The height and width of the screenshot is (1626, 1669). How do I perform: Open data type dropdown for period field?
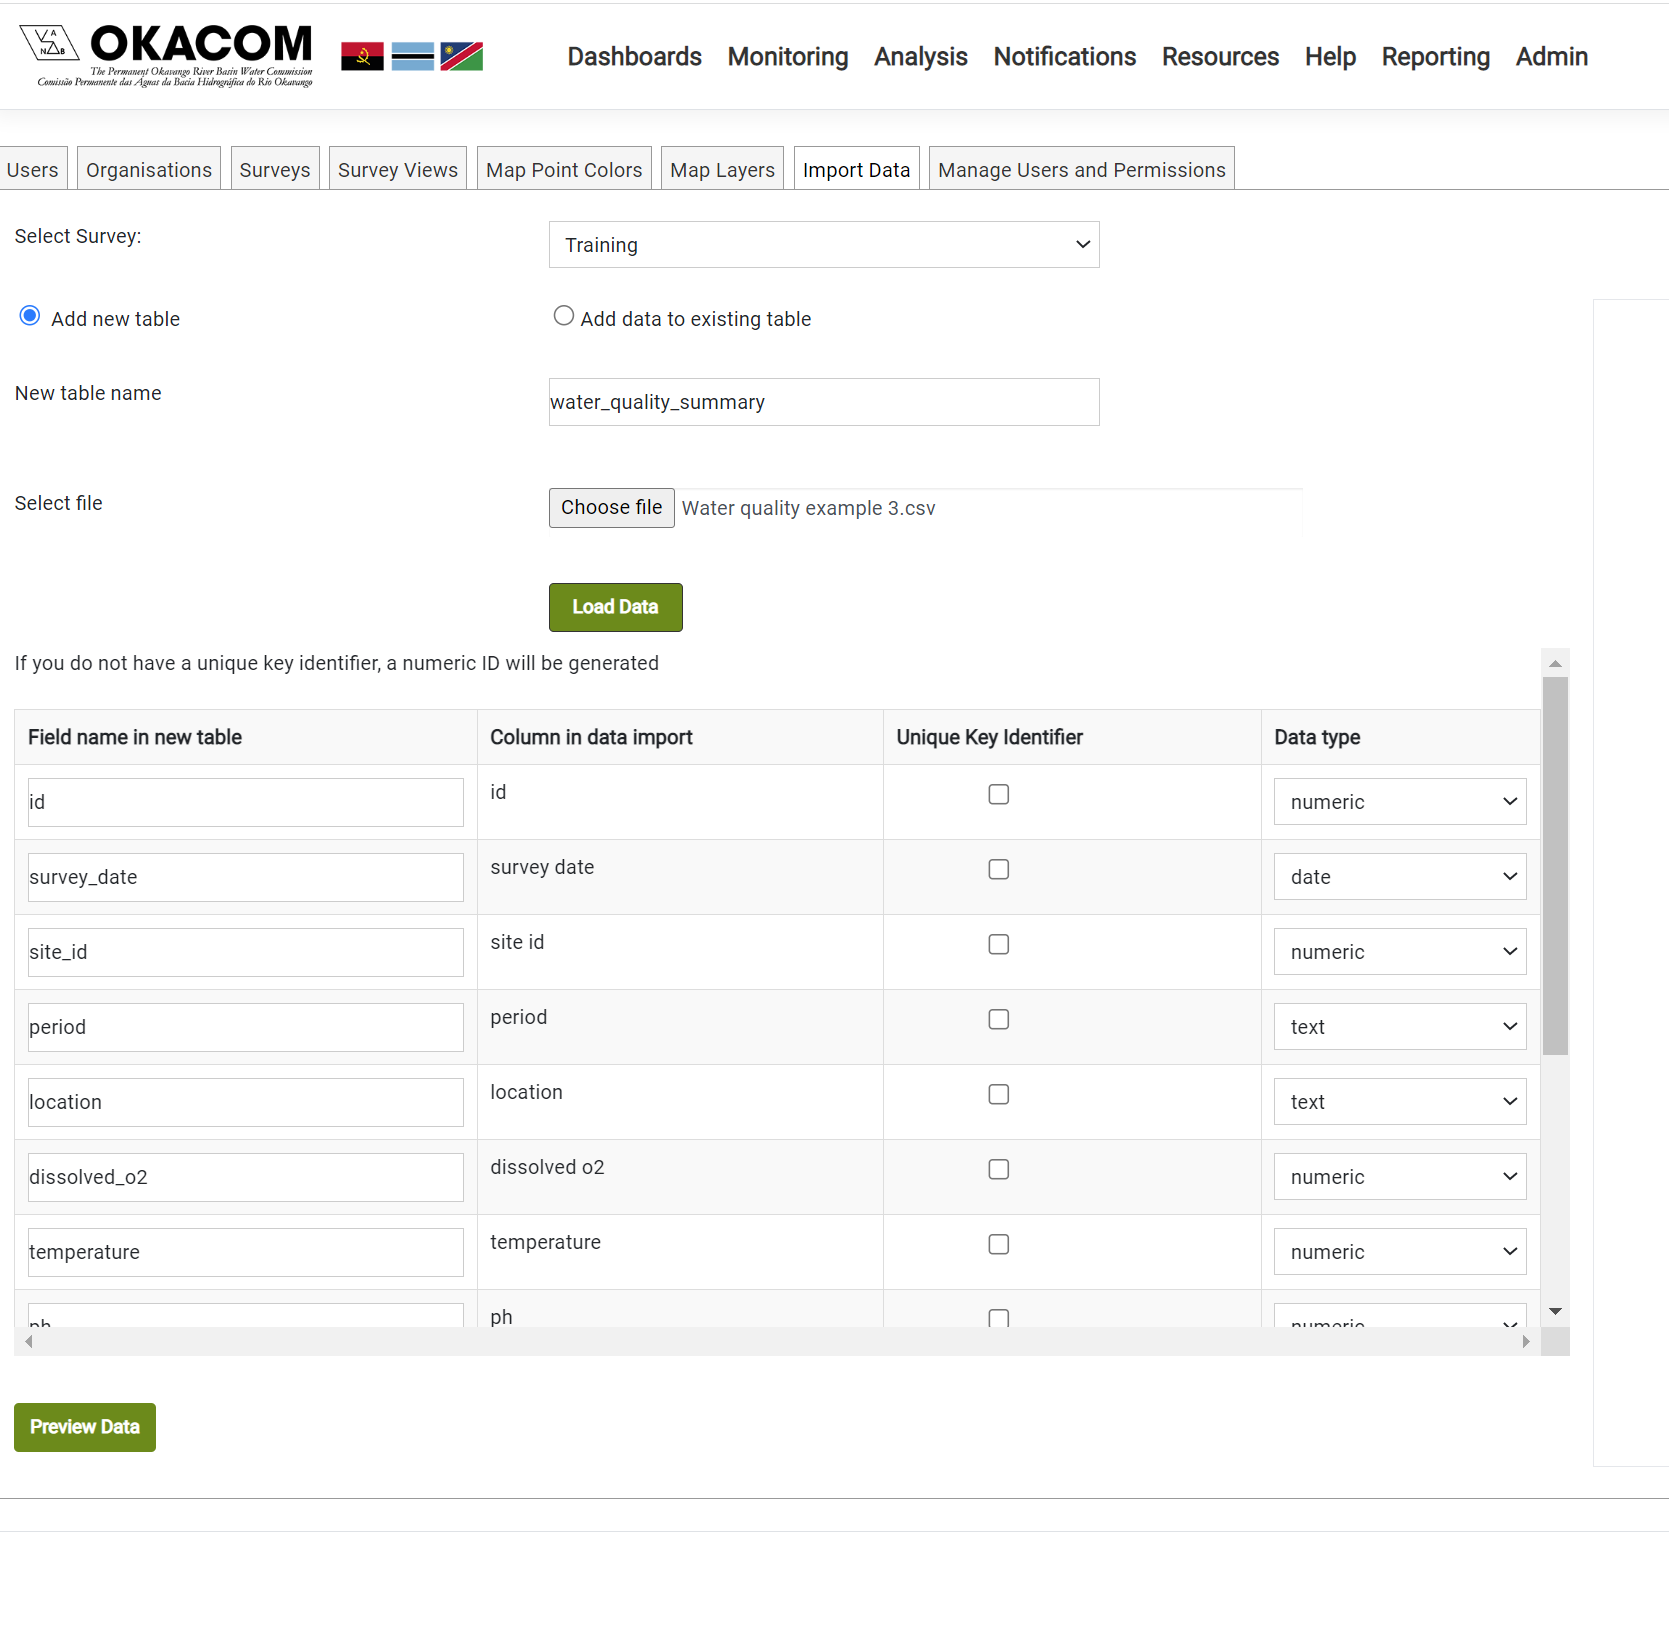(x=1400, y=1027)
